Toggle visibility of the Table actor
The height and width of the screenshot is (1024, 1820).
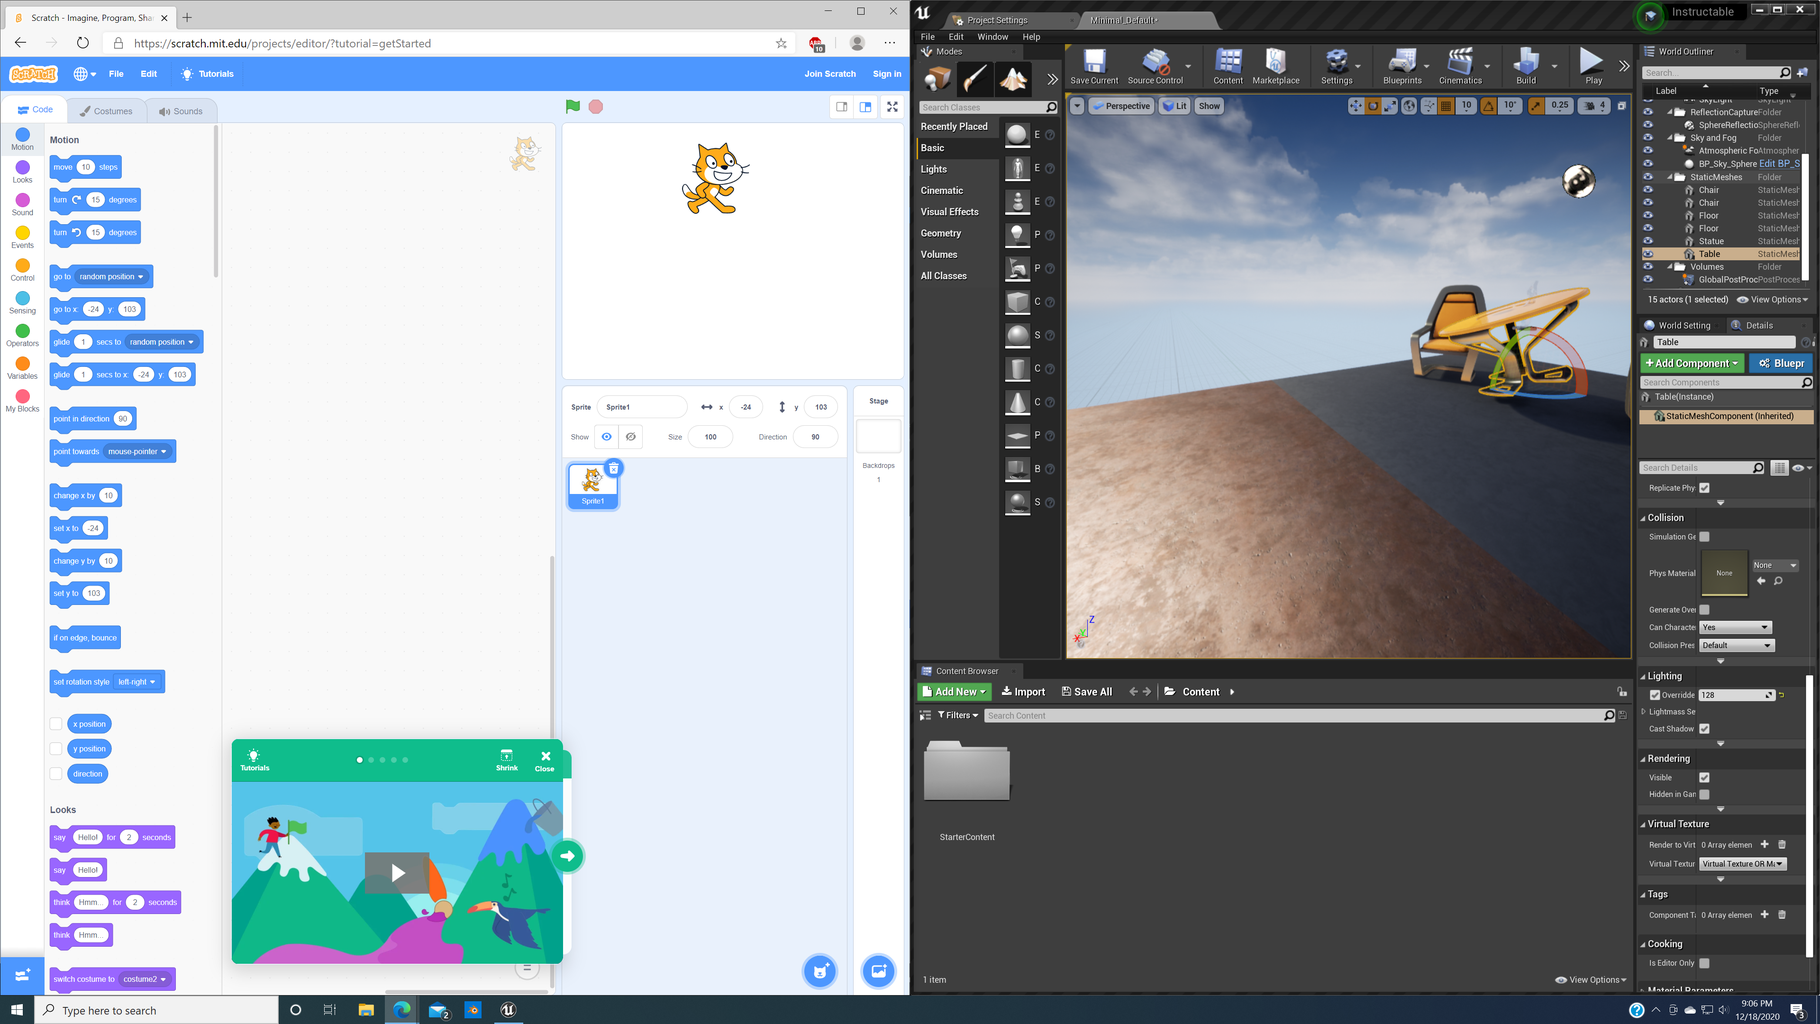point(1648,253)
